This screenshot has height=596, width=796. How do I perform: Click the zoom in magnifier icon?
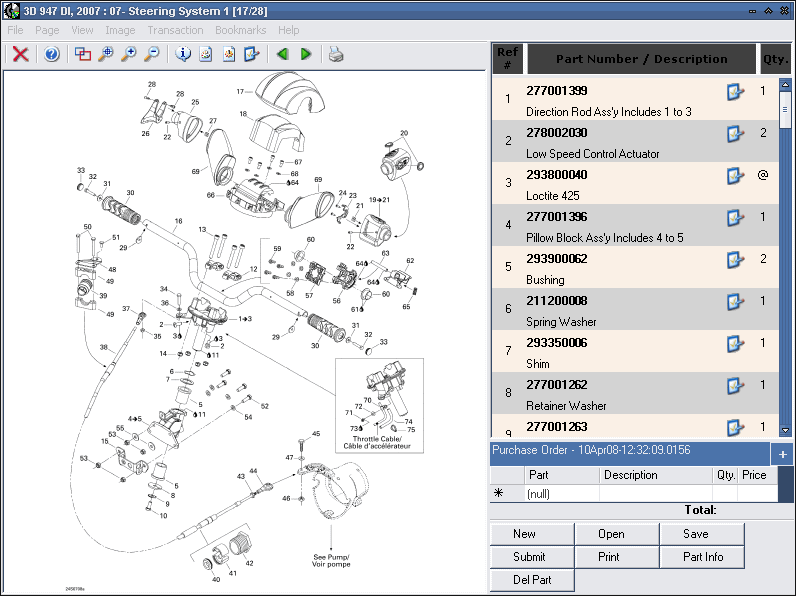click(128, 54)
